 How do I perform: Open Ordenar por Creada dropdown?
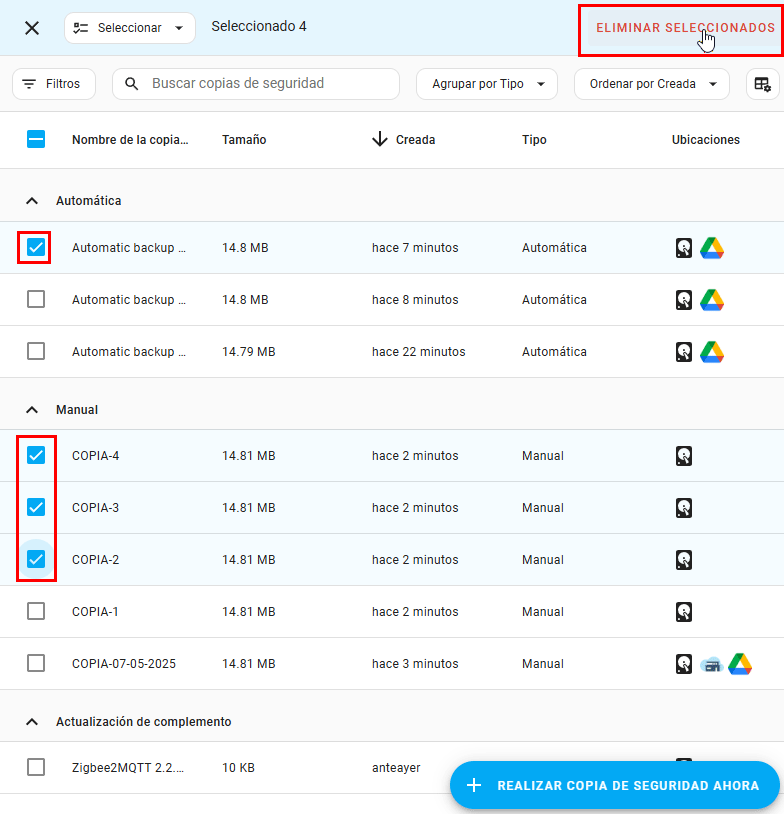(651, 84)
